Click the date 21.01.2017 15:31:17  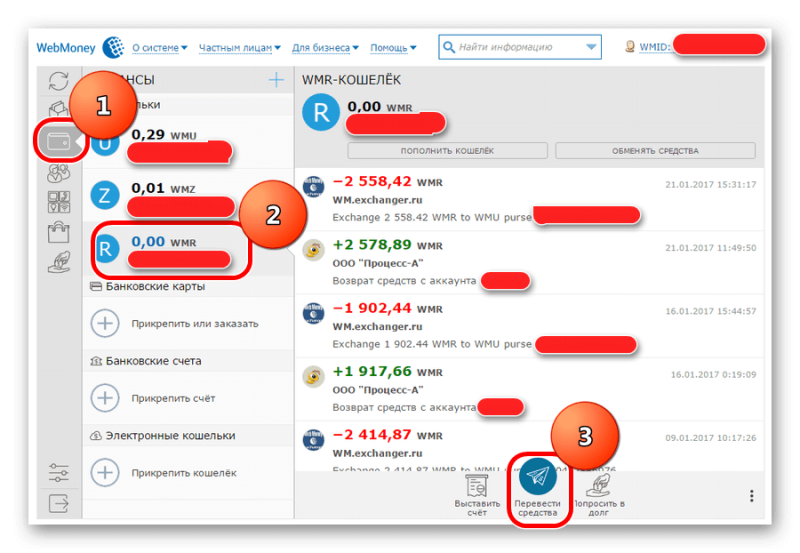711,185
